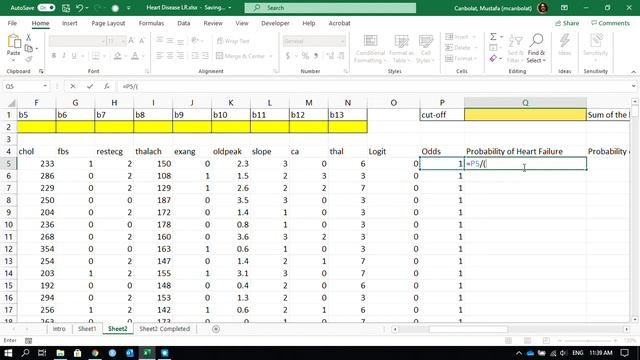Select the 'Odds' header cell
The width and height of the screenshot is (640, 360).
click(x=442, y=151)
